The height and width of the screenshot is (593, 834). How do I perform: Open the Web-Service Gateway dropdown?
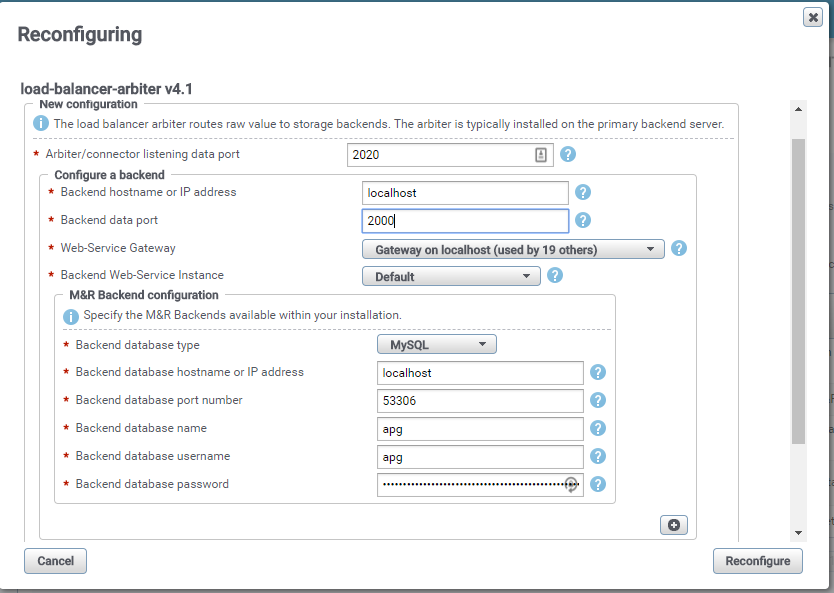pos(512,249)
